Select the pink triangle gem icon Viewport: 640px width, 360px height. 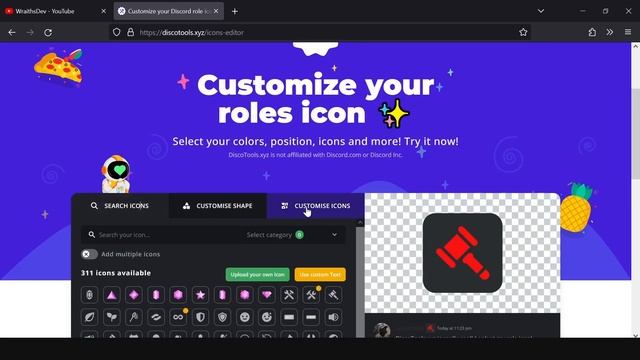pyautogui.click(x=111, y=295)
